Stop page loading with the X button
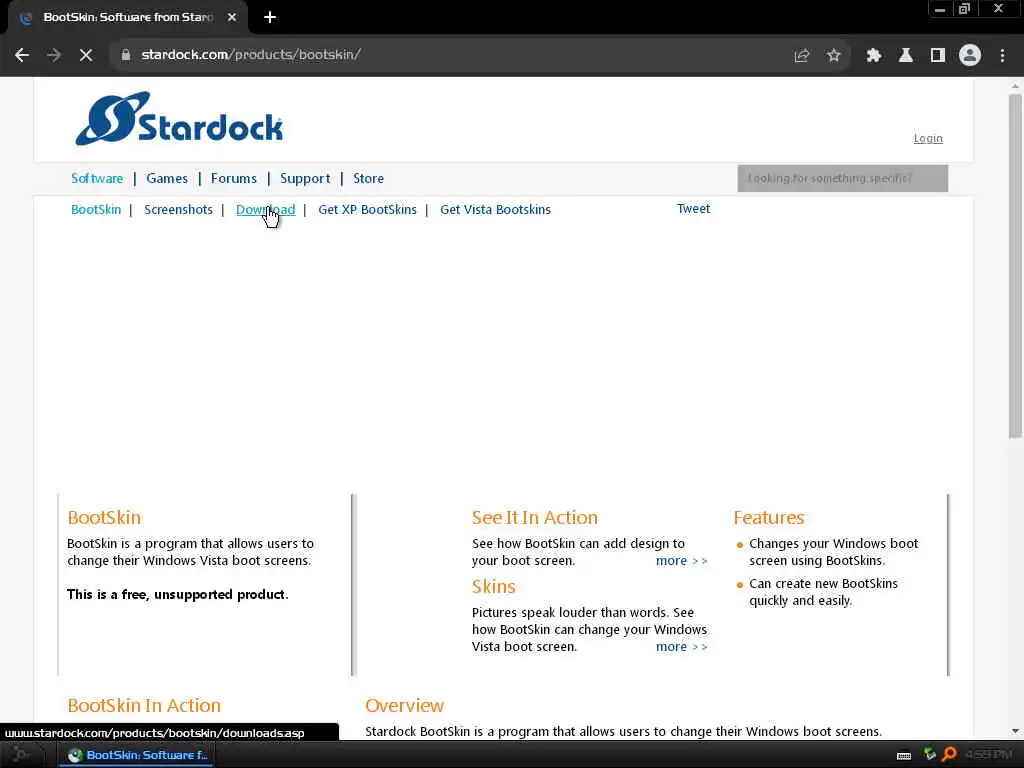The height and width of the screenshot is (768, 1024). point(86,56)
